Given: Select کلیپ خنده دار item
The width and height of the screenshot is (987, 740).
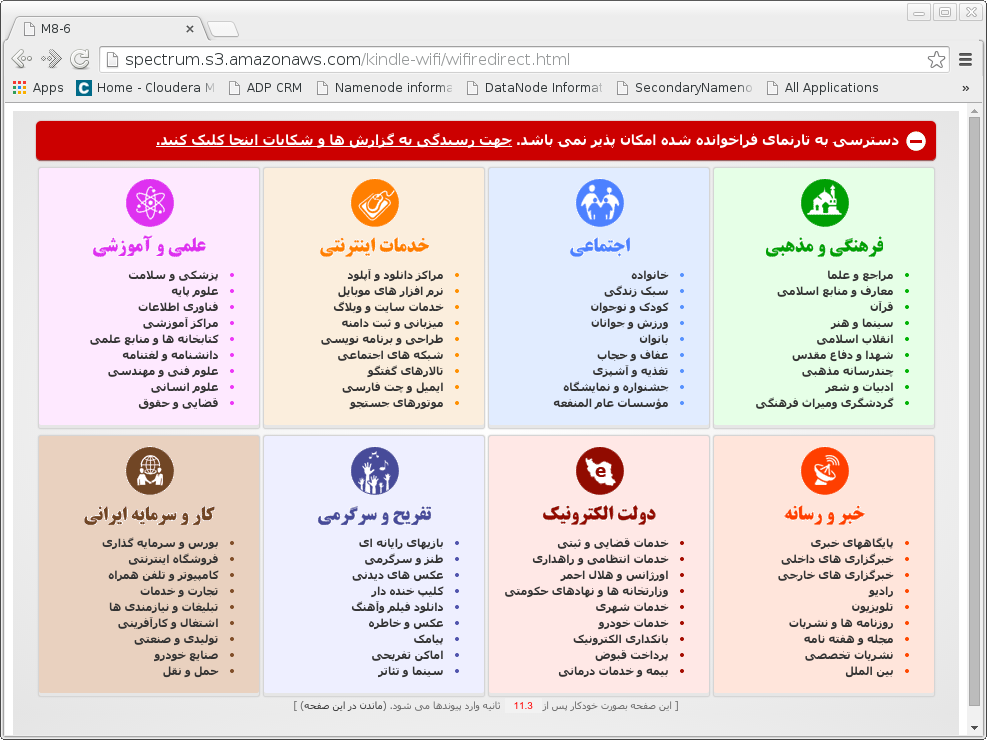Looking at the screenshot, I should point(407,591).
